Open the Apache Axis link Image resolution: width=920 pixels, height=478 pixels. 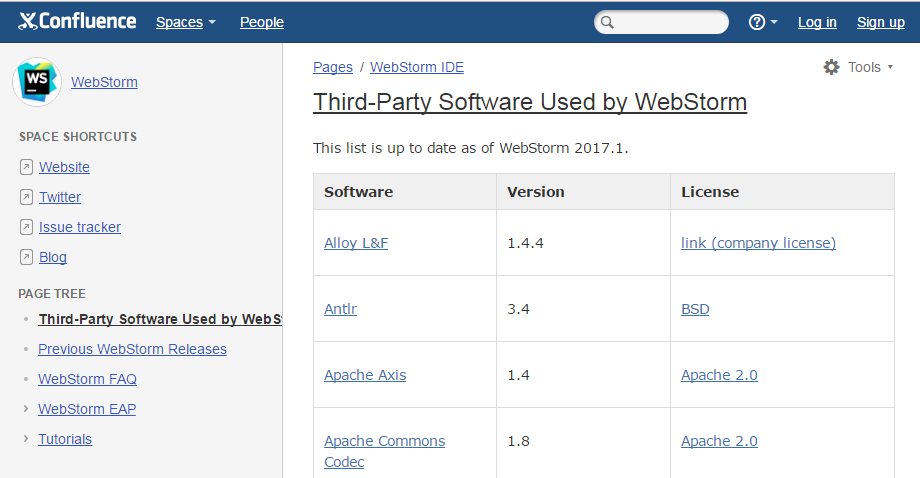point(365,375)
